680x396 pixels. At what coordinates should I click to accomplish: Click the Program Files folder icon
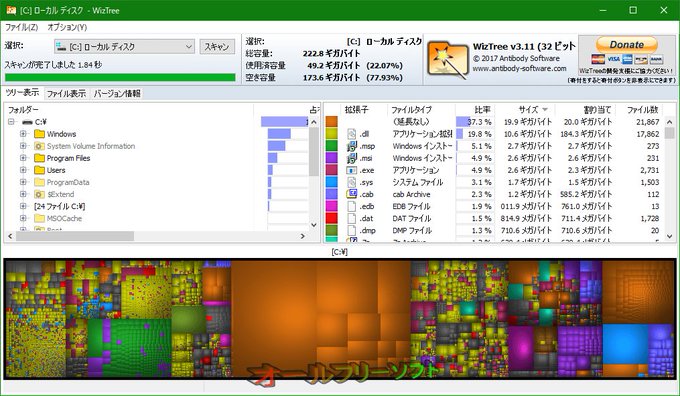[39, 158]
